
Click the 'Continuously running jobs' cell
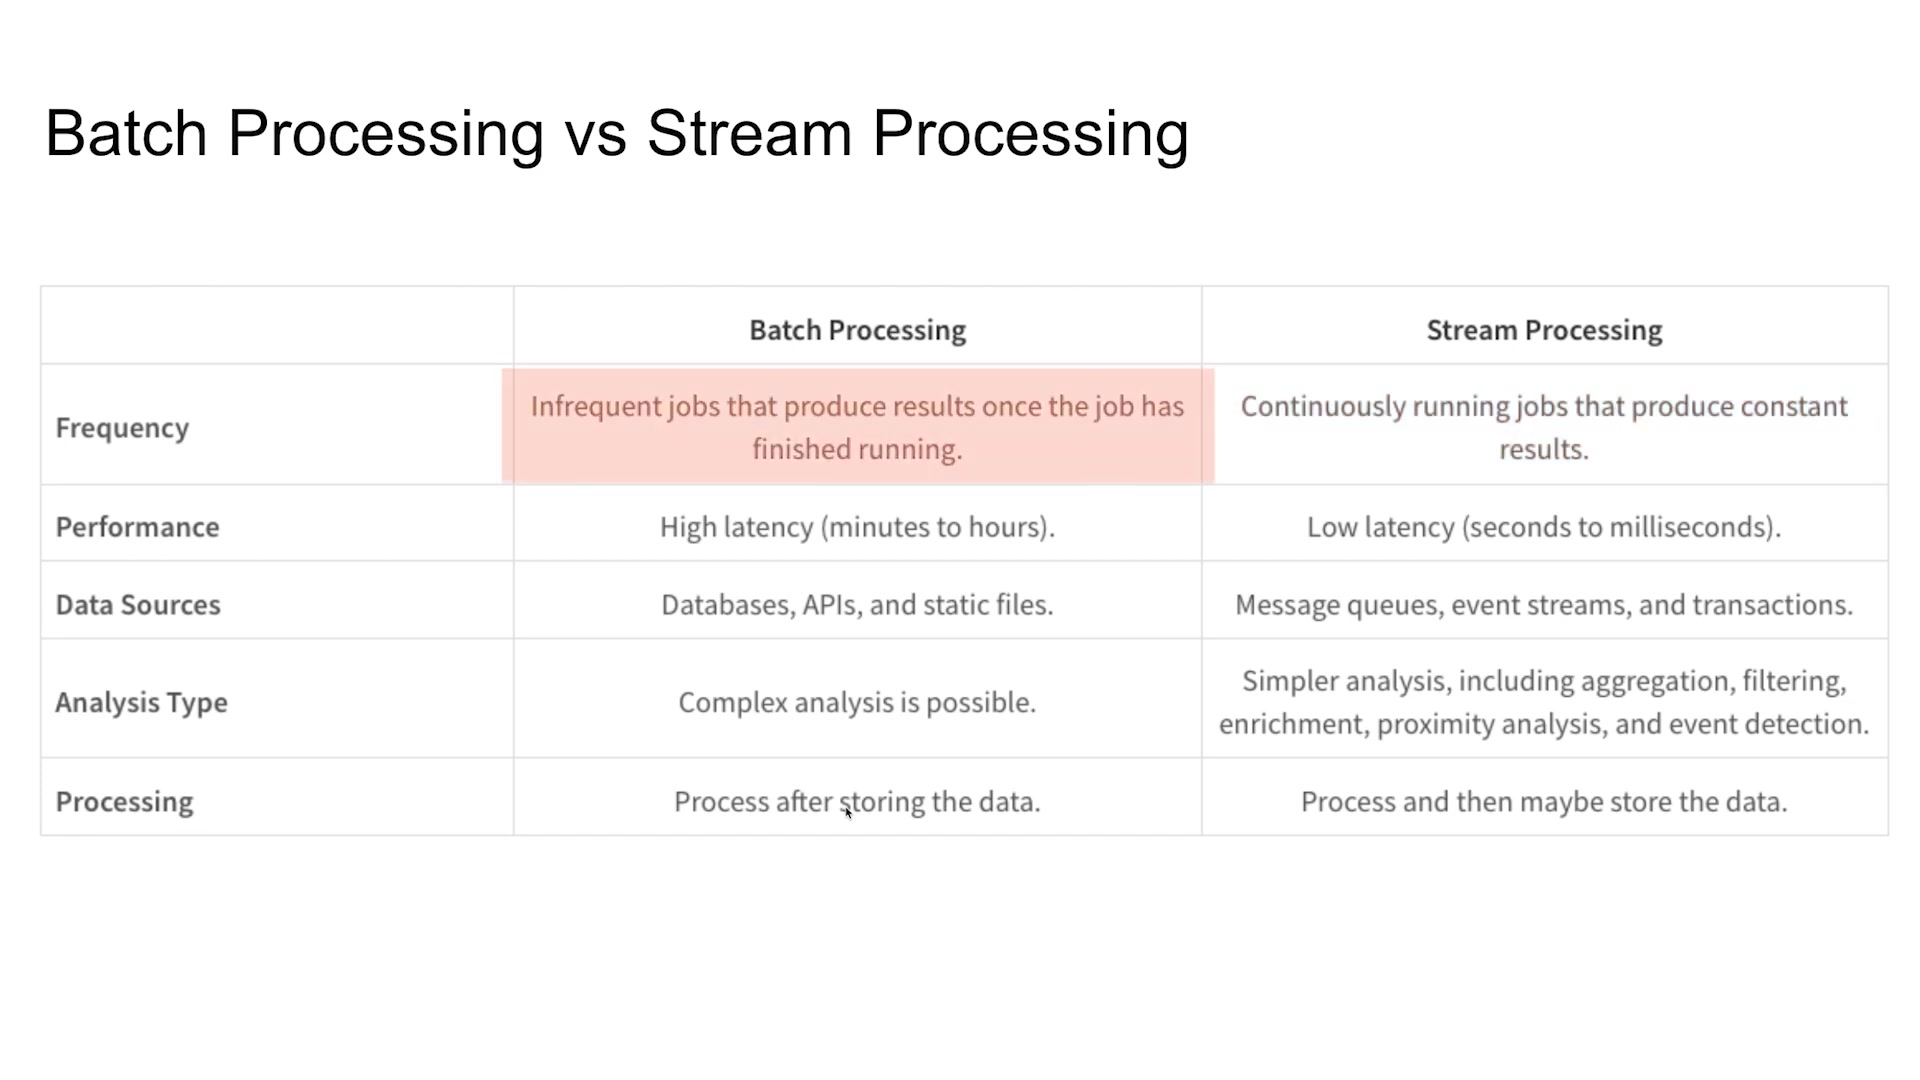tap(1544, 427)
